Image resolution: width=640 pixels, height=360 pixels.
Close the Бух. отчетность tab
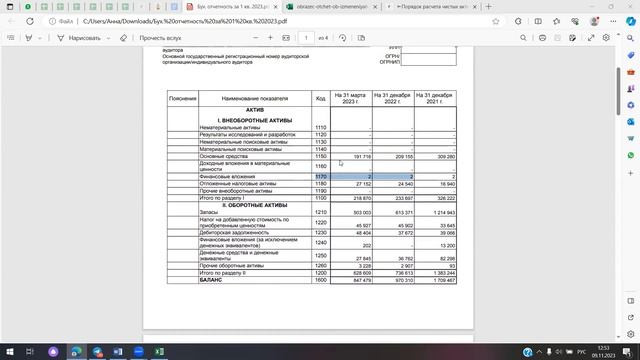(276, 7)
